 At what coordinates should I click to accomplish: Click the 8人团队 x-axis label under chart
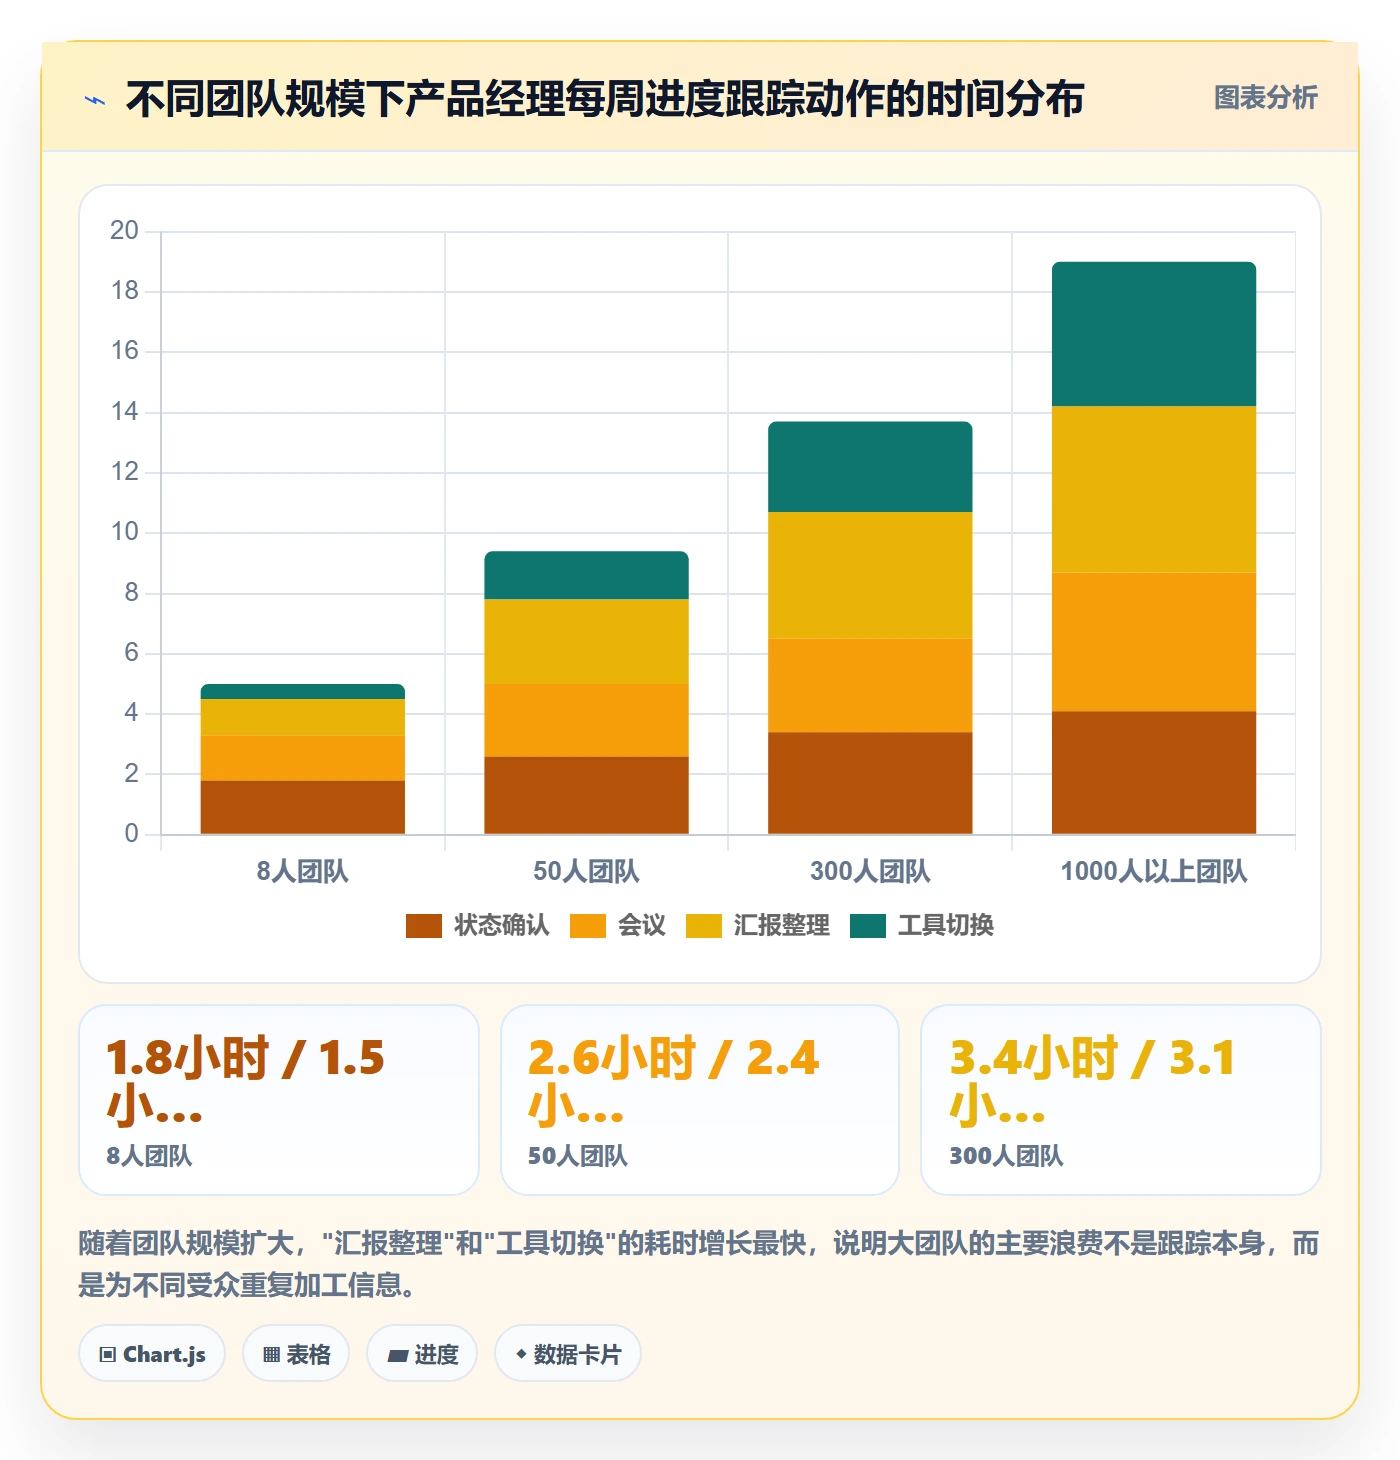303,871
